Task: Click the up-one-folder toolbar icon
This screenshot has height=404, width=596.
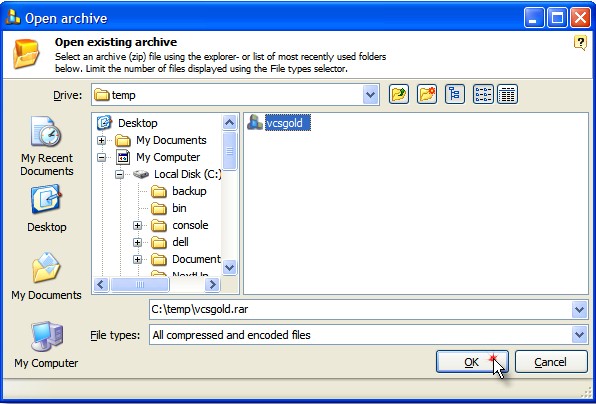Action: coord(399,94)
